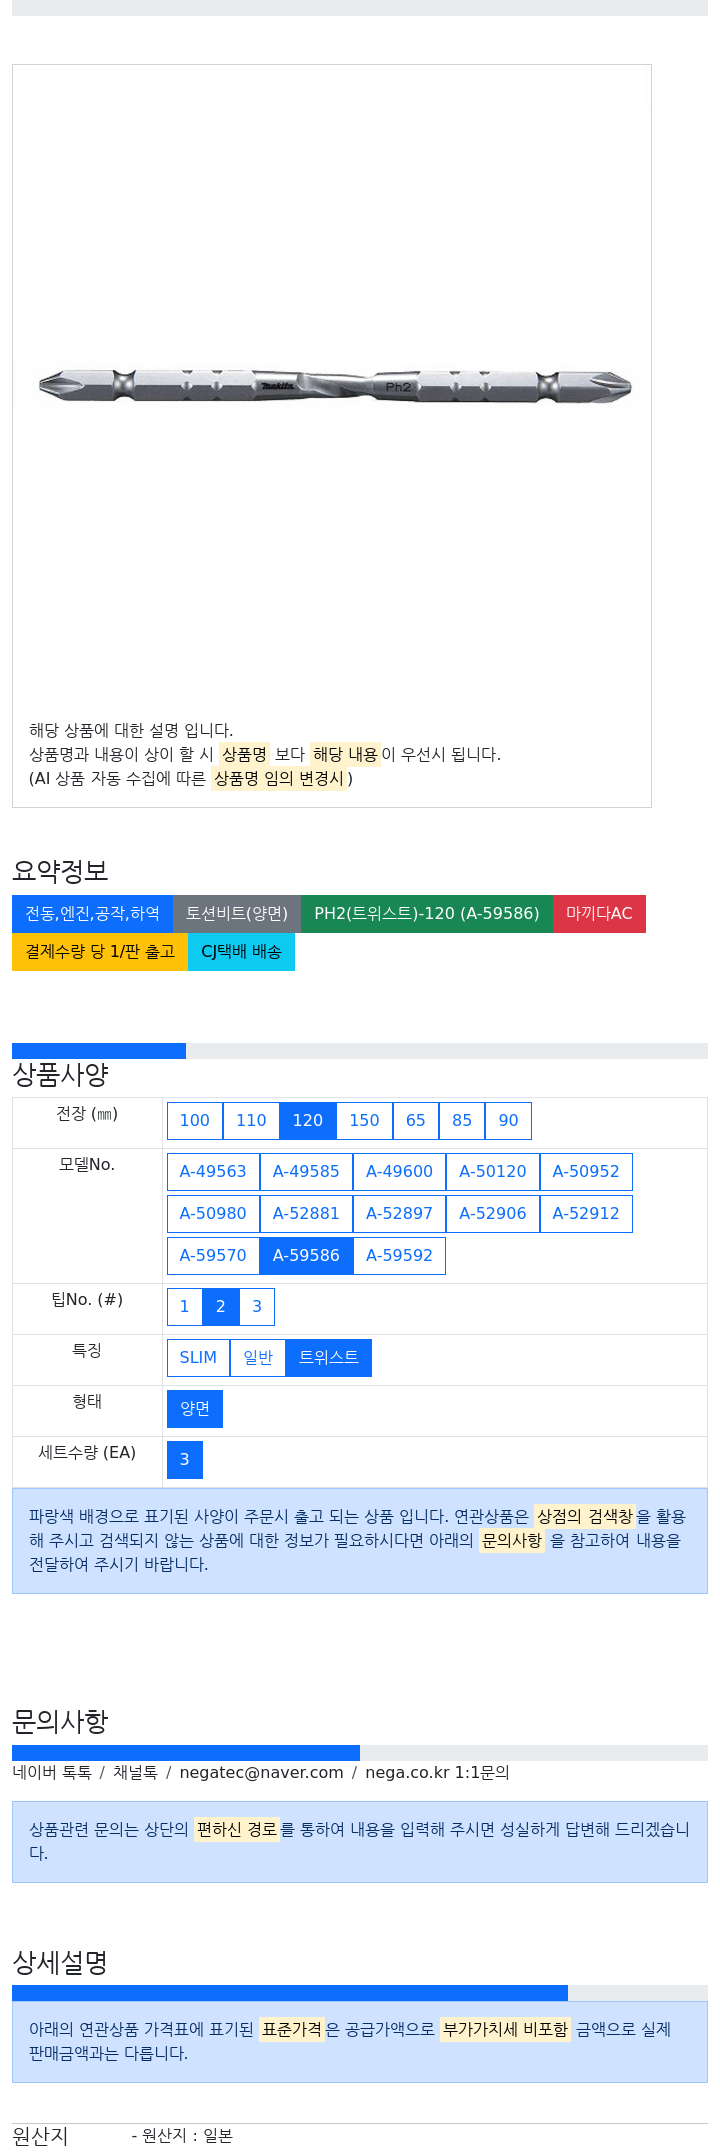
Task: Open the 토션비트(양면) tag
Action: coord(237,914)
